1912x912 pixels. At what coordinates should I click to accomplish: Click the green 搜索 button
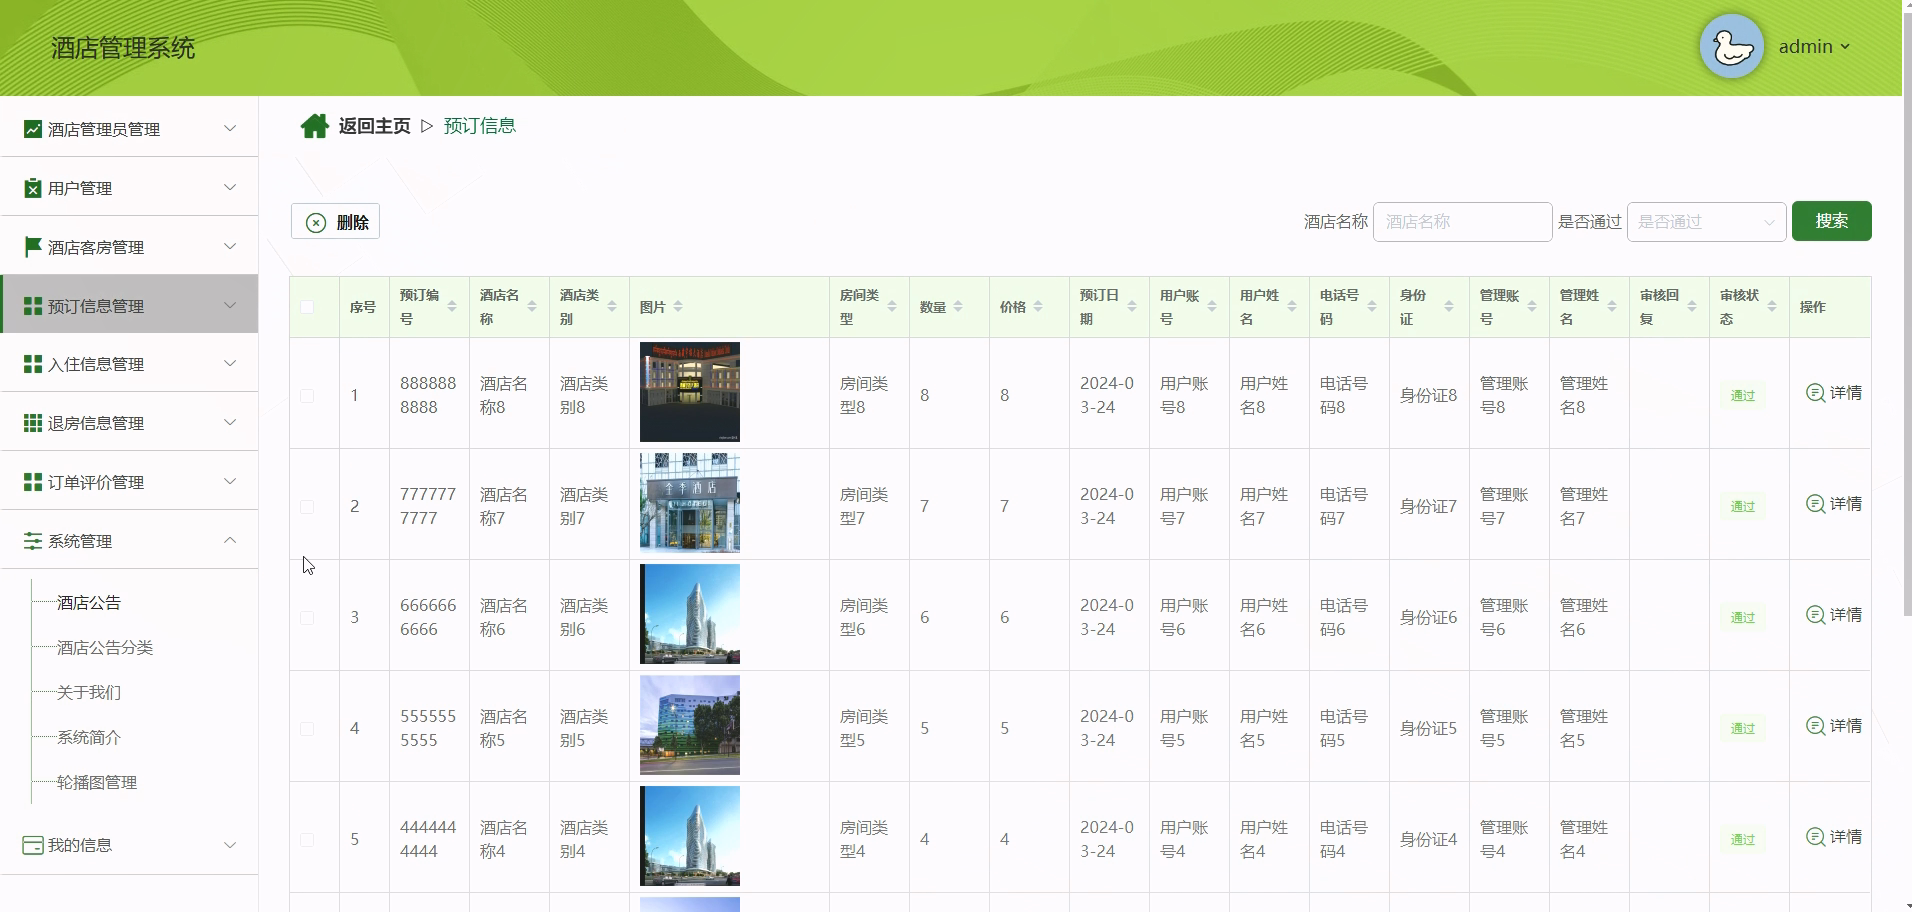click(x=1831, y=221)
